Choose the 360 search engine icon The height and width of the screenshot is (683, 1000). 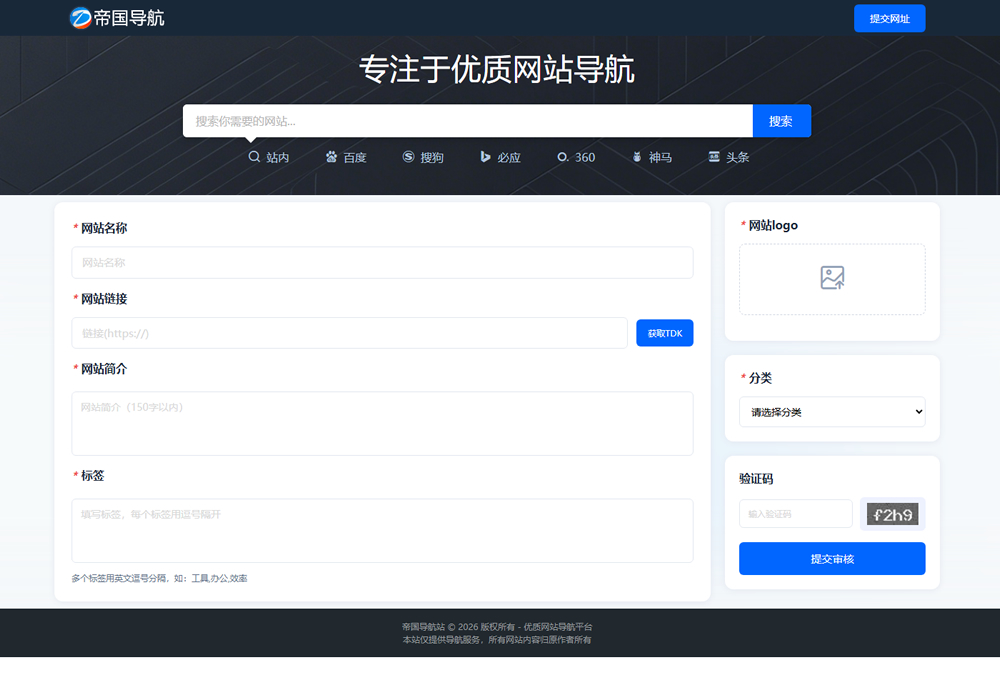pyautogui.click(x=562, y=157)
